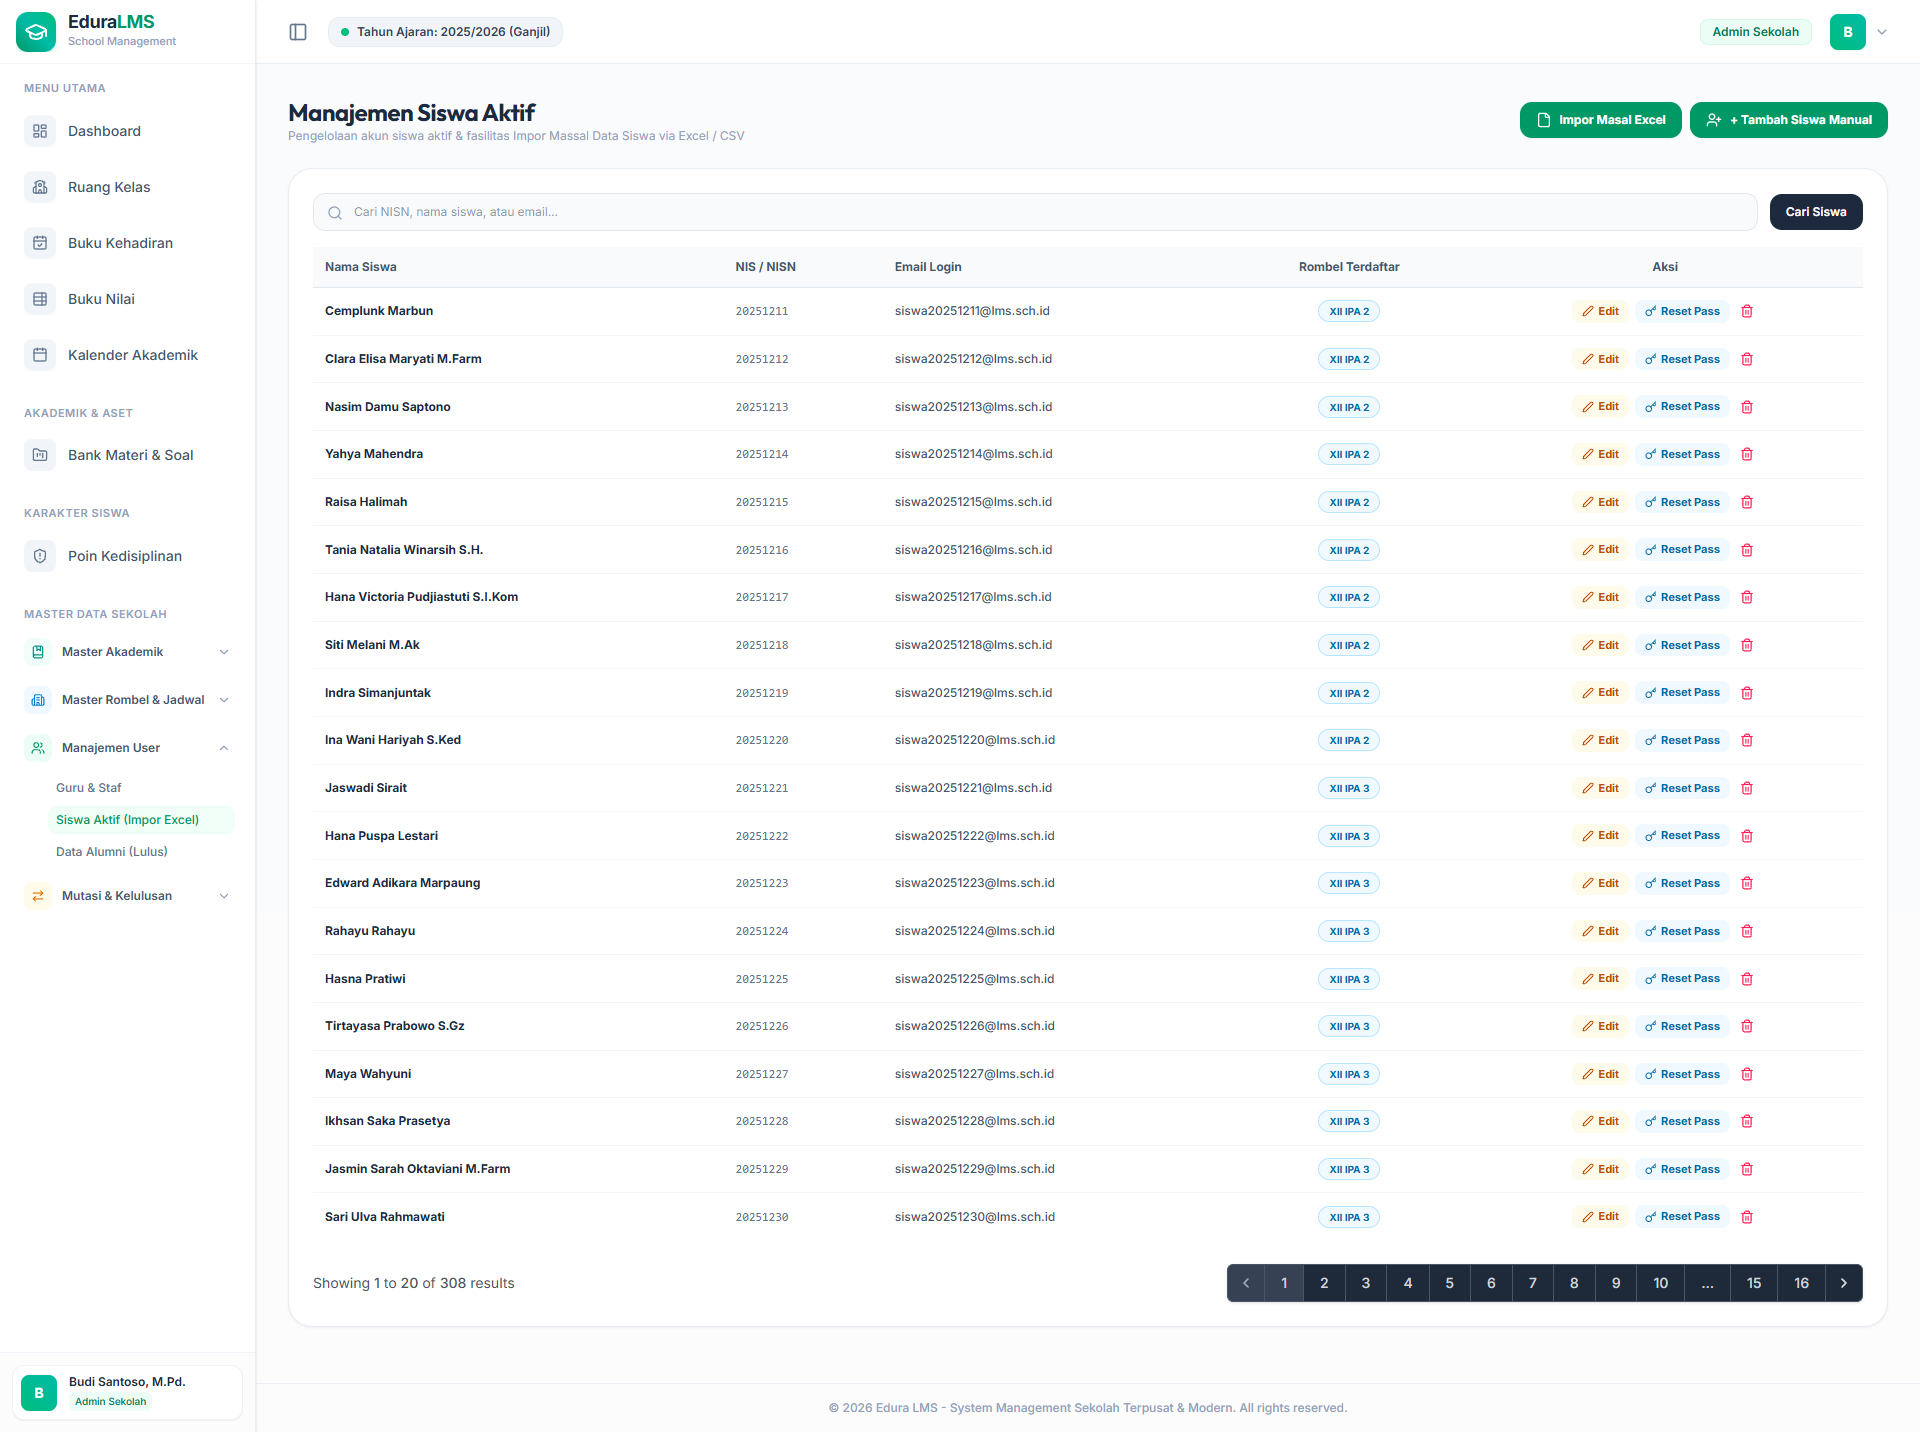1920x1432 pixels.
Task: Edit student Clara Elisa Maryati M.Farm
Action: click(x=1601, y=359)
